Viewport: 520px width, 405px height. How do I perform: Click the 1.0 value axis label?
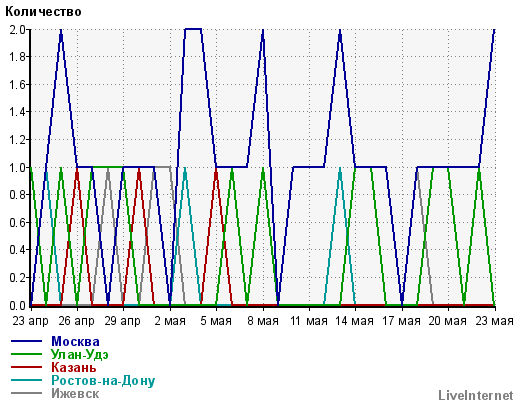[x=17, y=167]
